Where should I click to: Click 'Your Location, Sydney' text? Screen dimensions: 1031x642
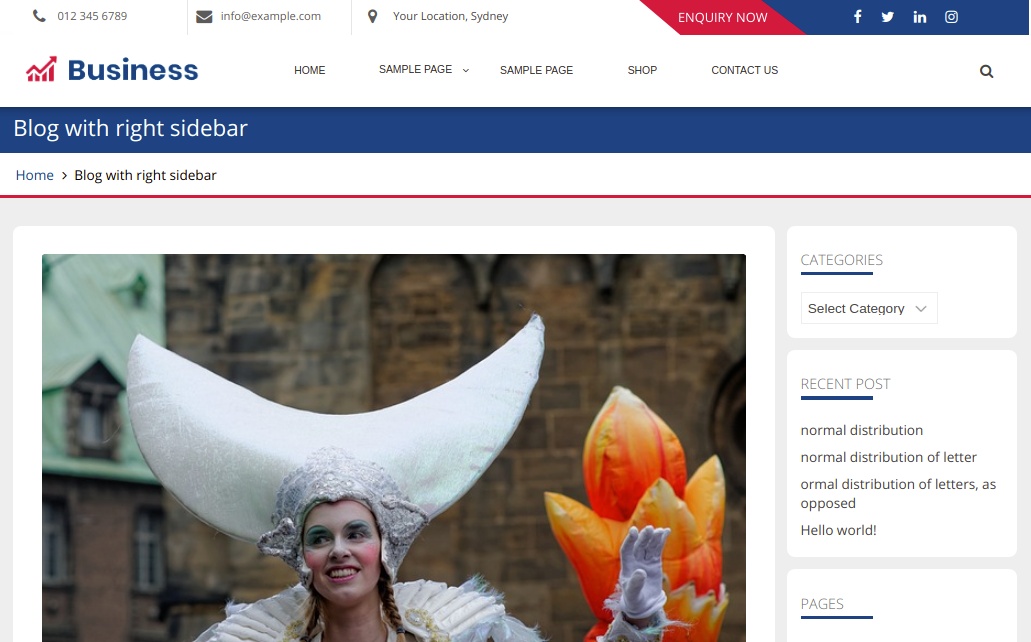(x=450, y=16)
